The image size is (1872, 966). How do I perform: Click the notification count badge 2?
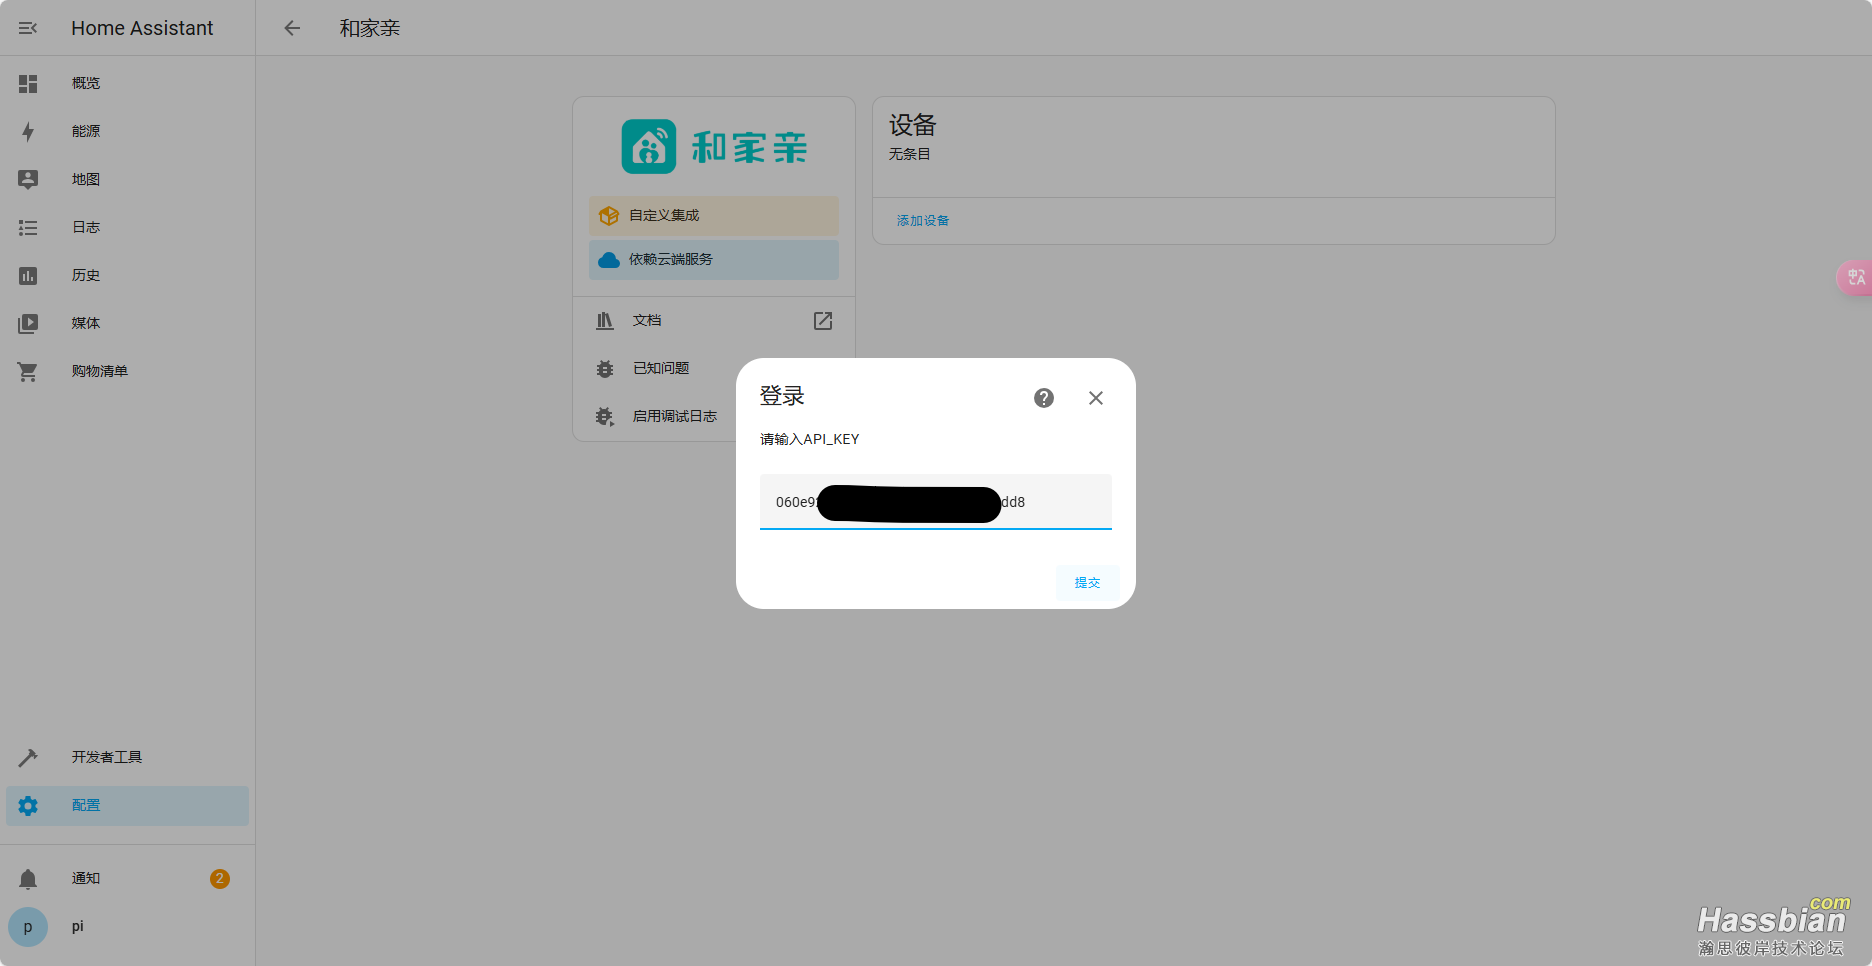point(220,879)
